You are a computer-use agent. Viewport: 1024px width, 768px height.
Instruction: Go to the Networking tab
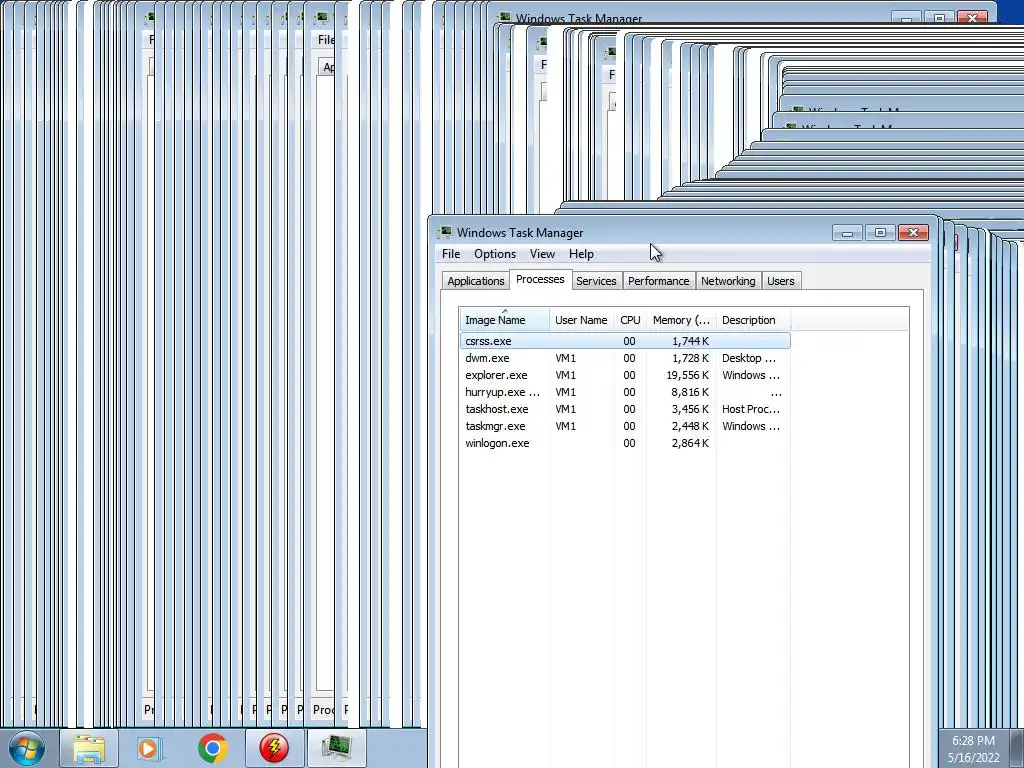coord(728,281)
